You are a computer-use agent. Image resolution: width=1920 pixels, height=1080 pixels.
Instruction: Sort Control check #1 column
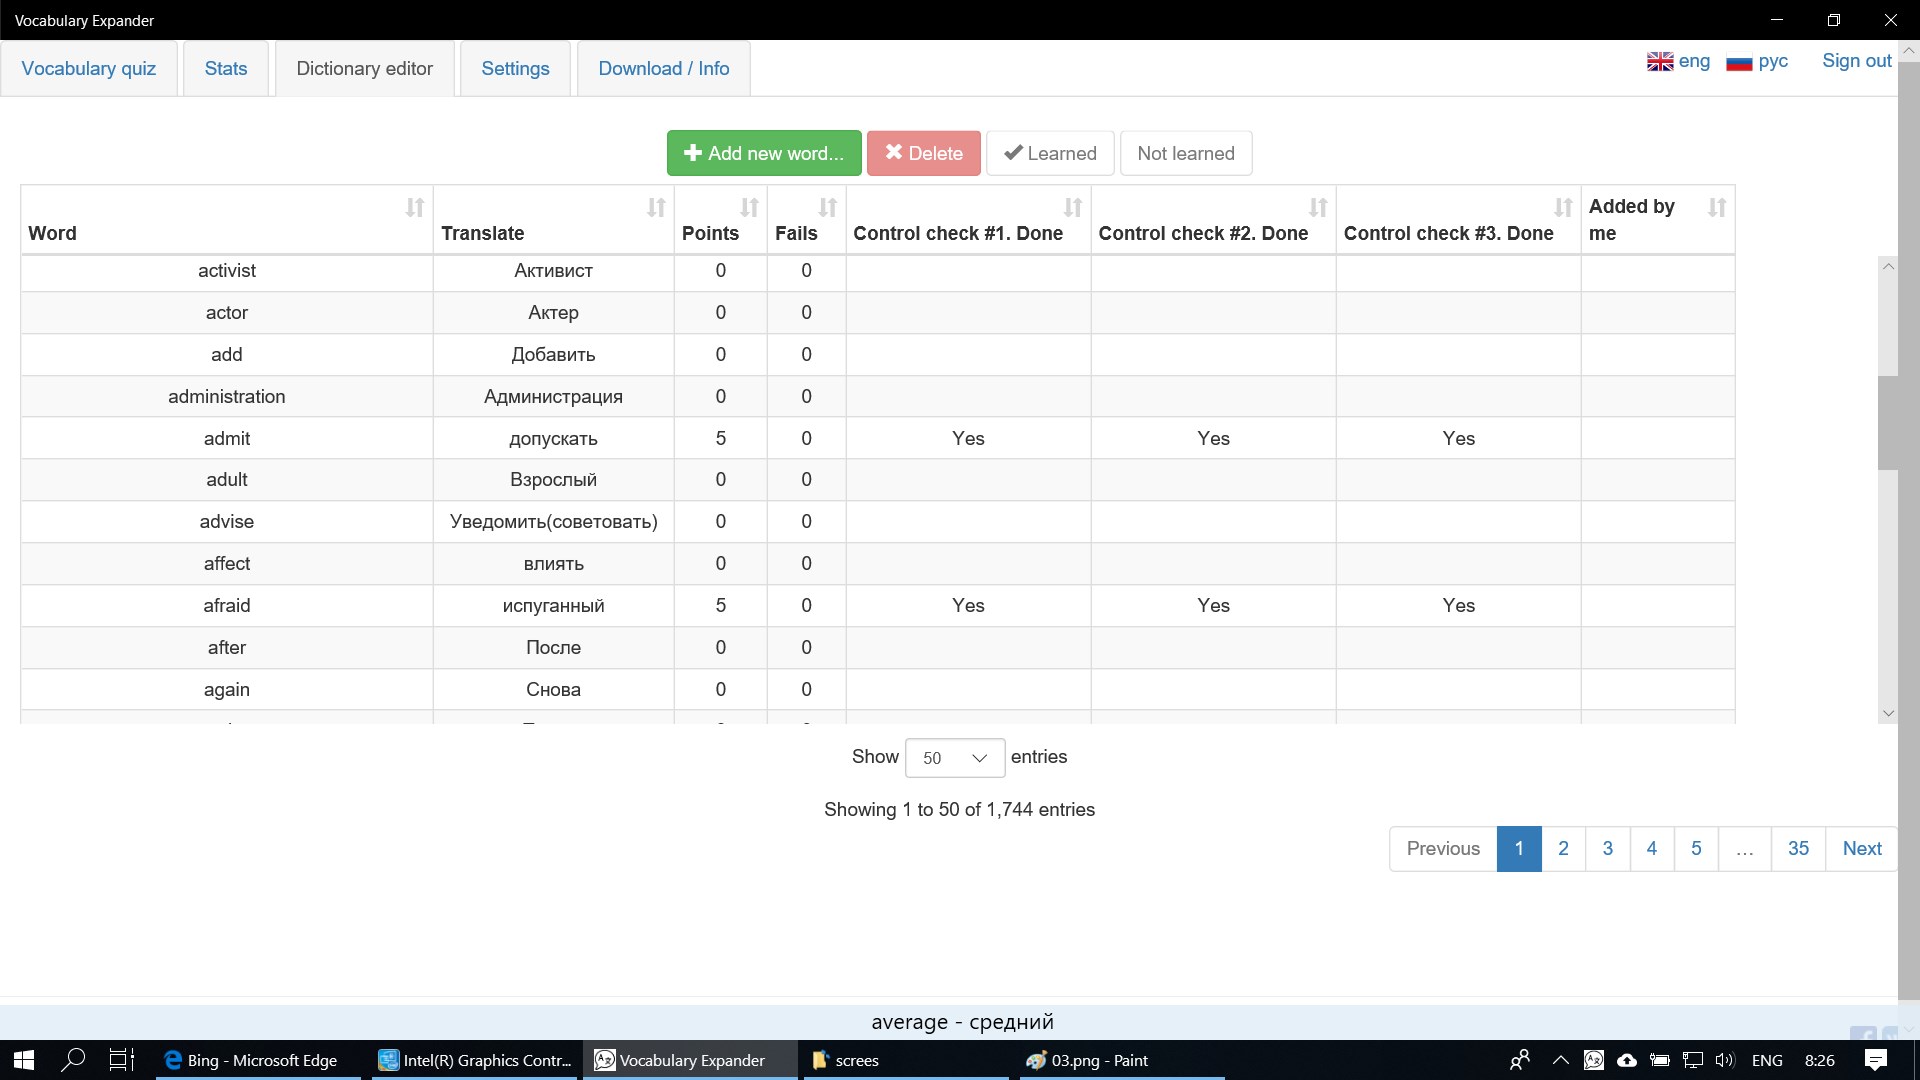coord(1072,208)
